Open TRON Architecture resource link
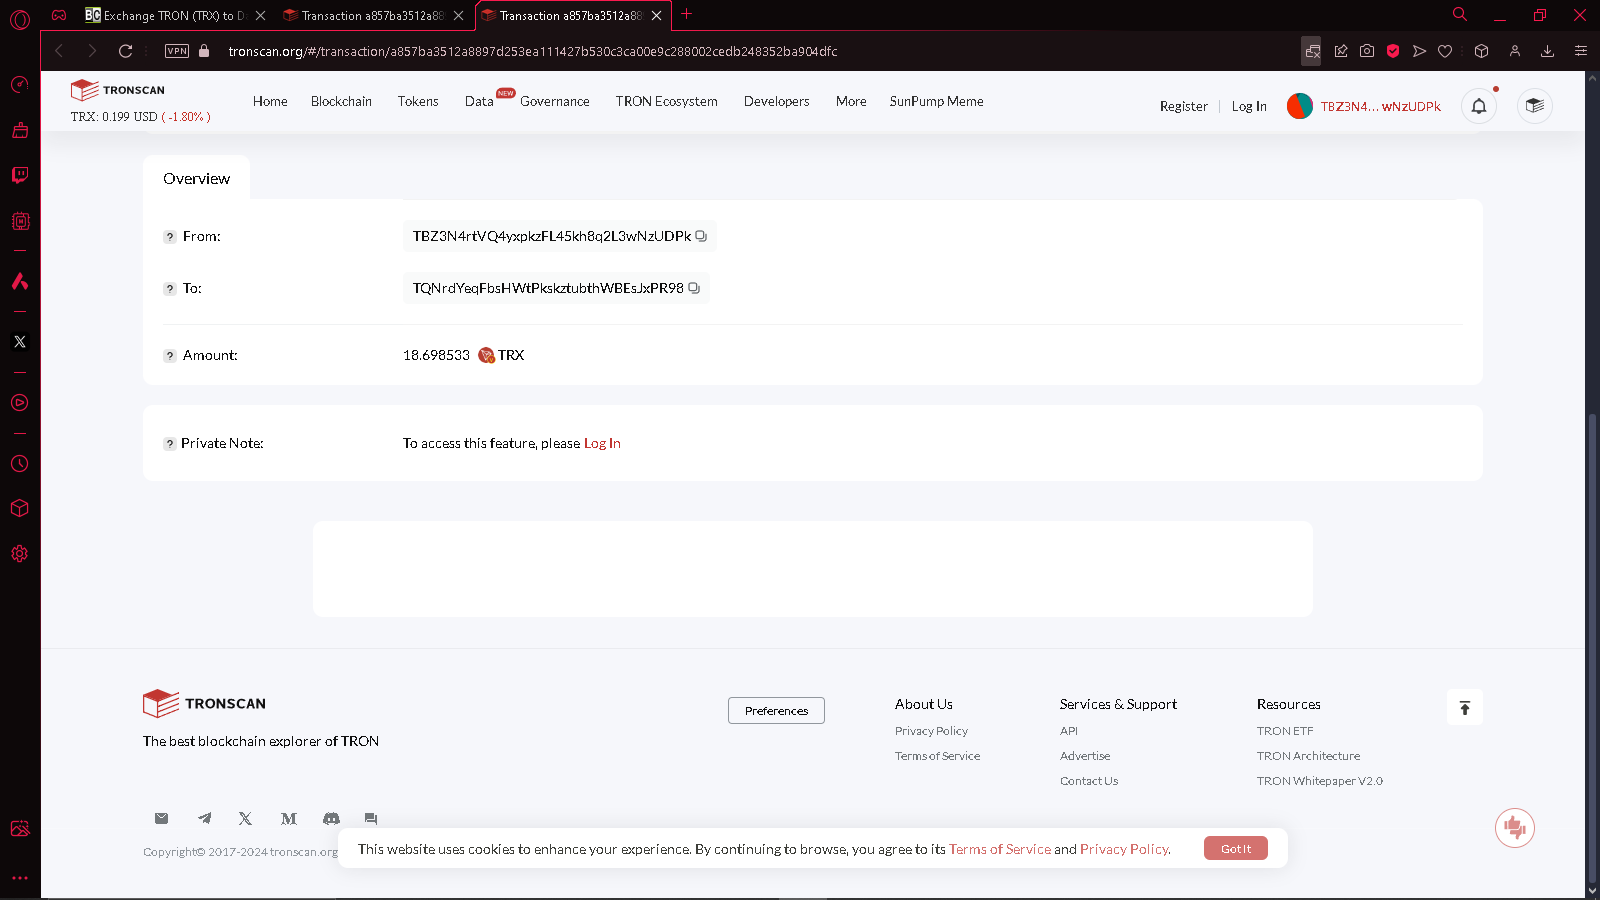The height and width of the screenshot is (900, 1600). (1308, 756)
